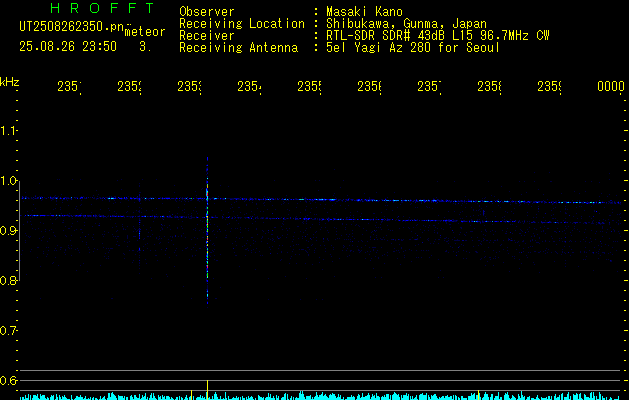629x400 pixels.
Task: Click the "Receiving Location" field label
Action: [242, 24]
